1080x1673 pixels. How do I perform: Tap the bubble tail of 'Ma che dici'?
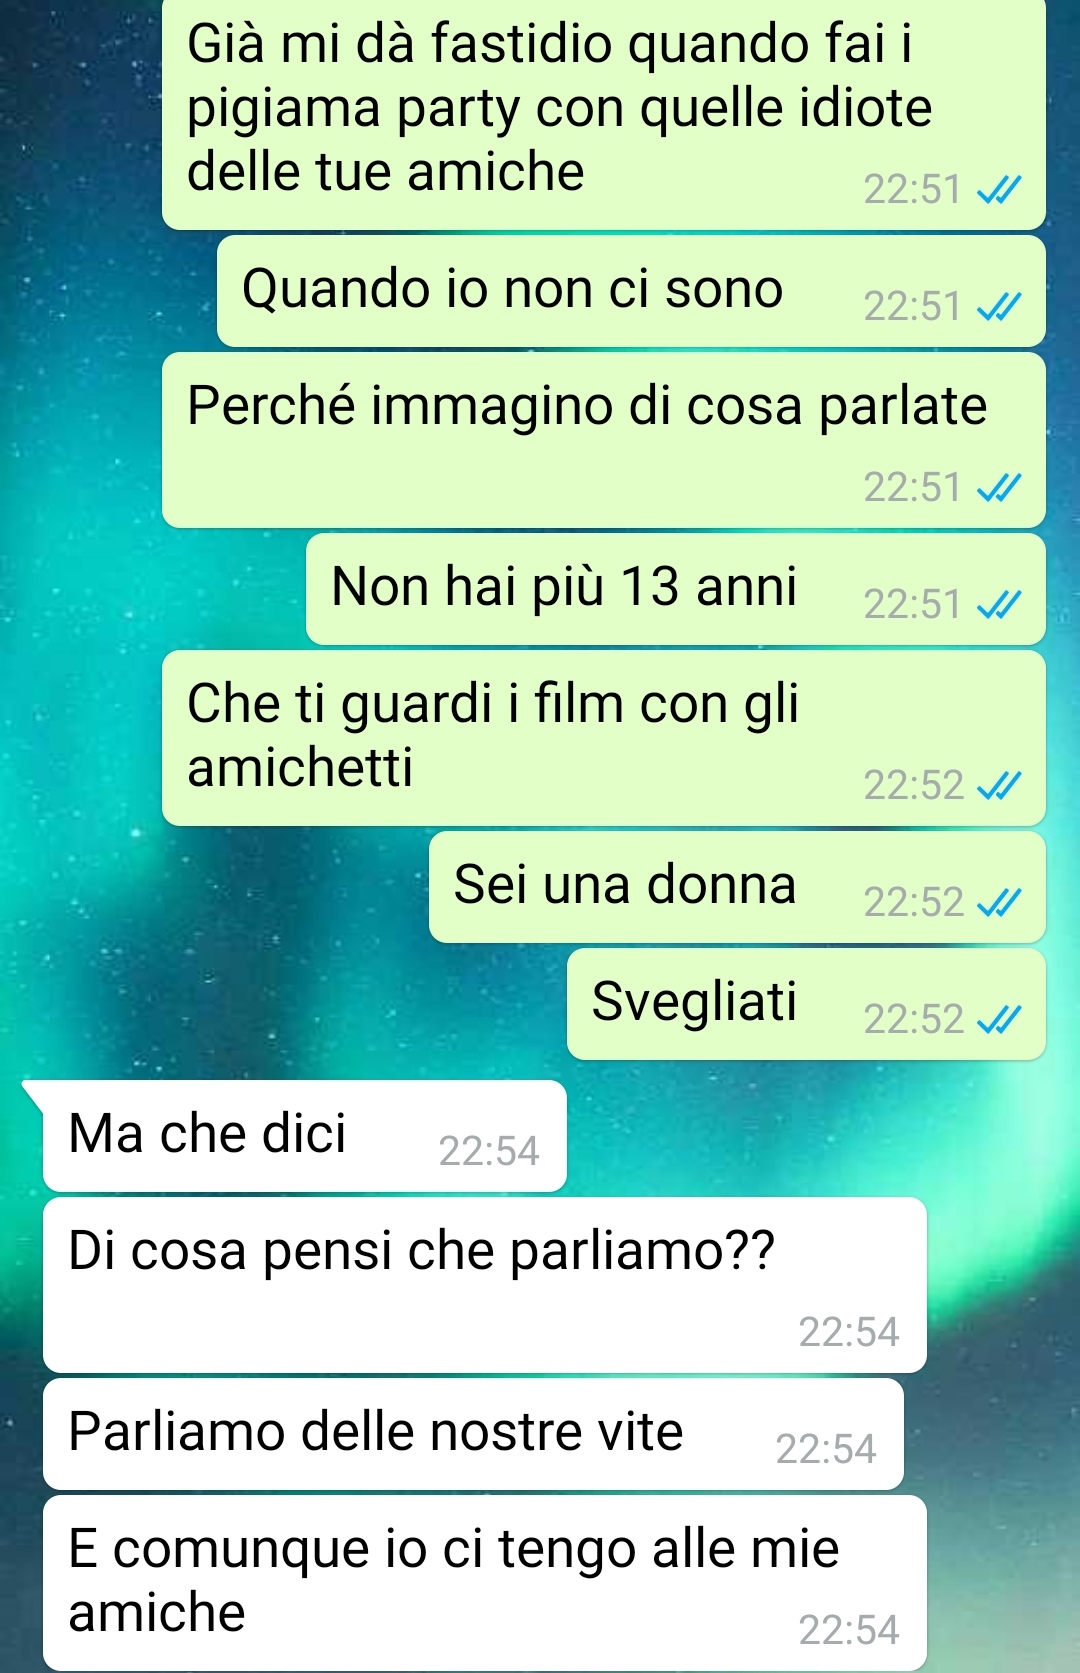(x=32, y=1094)
